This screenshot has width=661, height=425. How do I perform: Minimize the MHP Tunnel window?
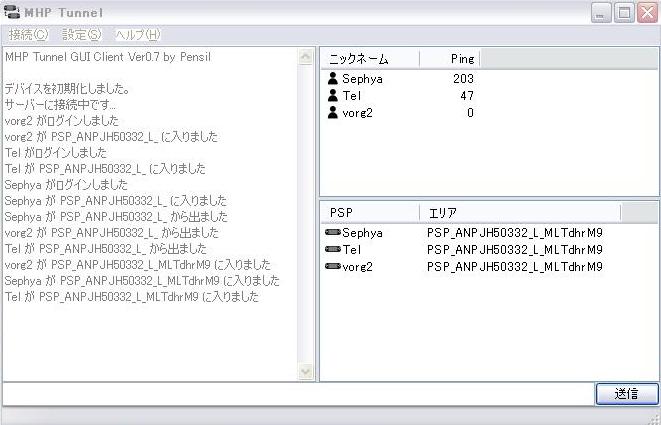[x=601, y=13]
